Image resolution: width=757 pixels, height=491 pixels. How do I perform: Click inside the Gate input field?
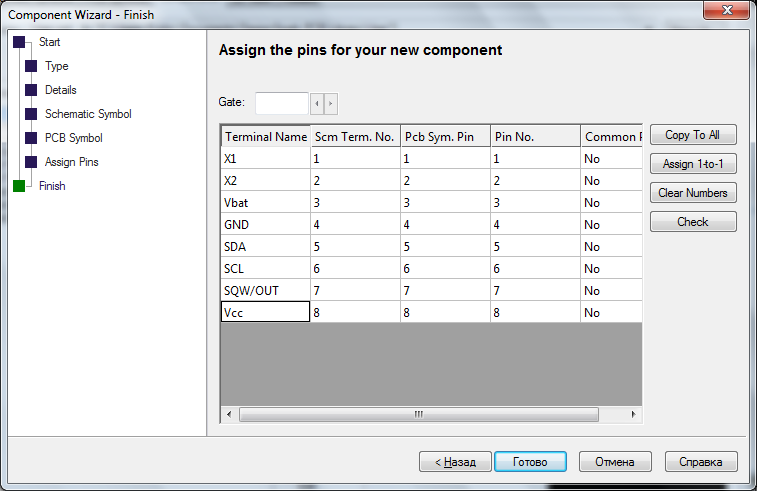pos(282,103)
